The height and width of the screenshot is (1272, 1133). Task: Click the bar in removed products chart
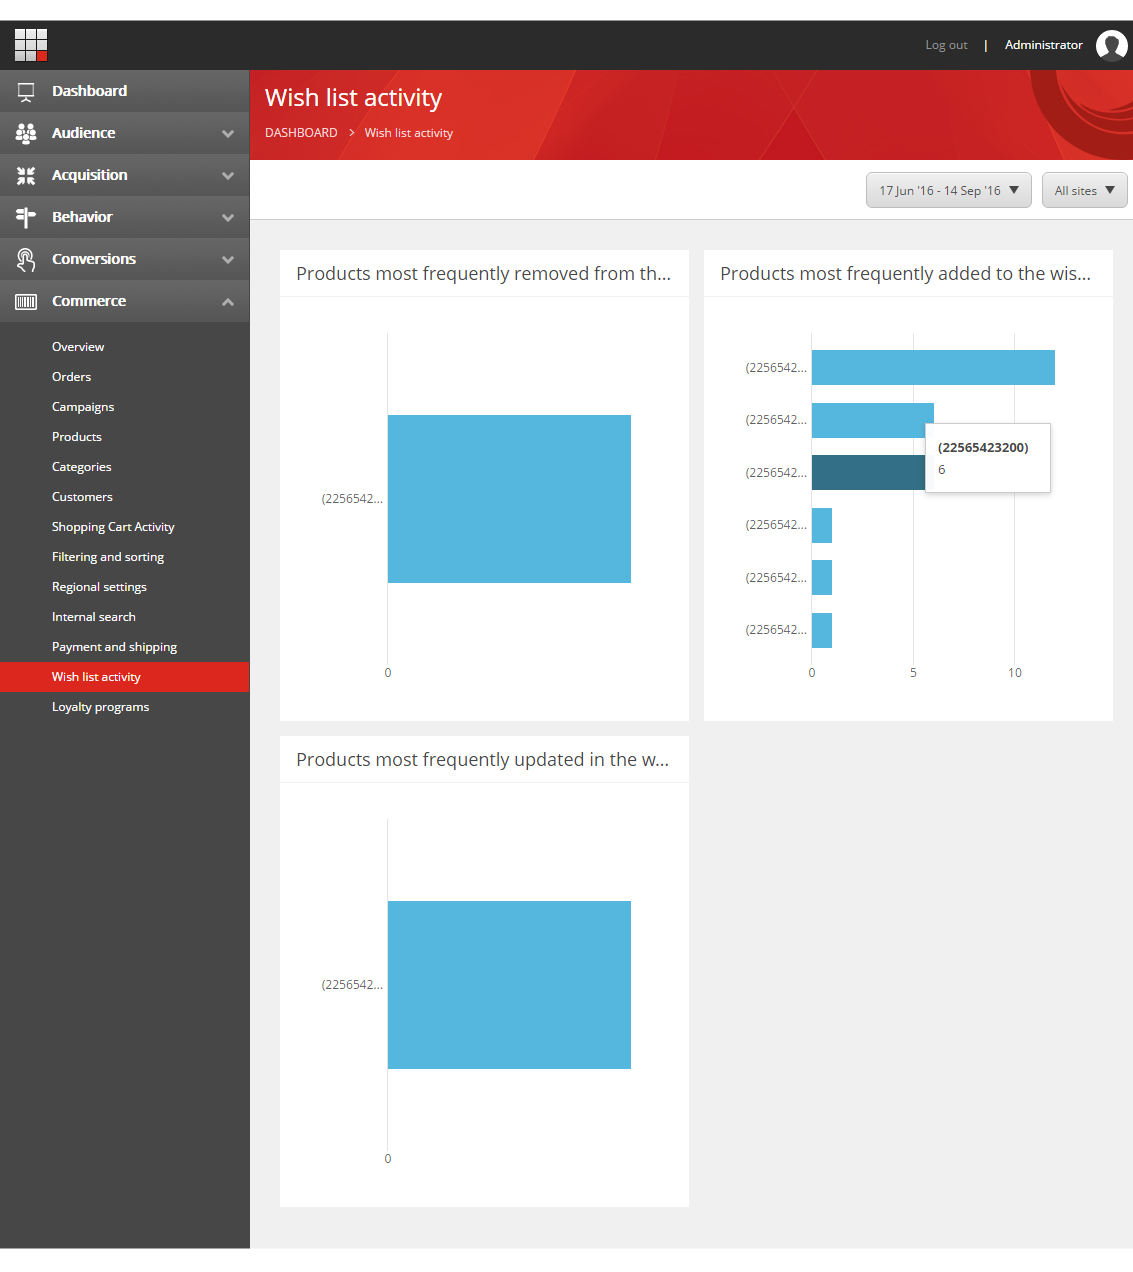pos(509,499)
